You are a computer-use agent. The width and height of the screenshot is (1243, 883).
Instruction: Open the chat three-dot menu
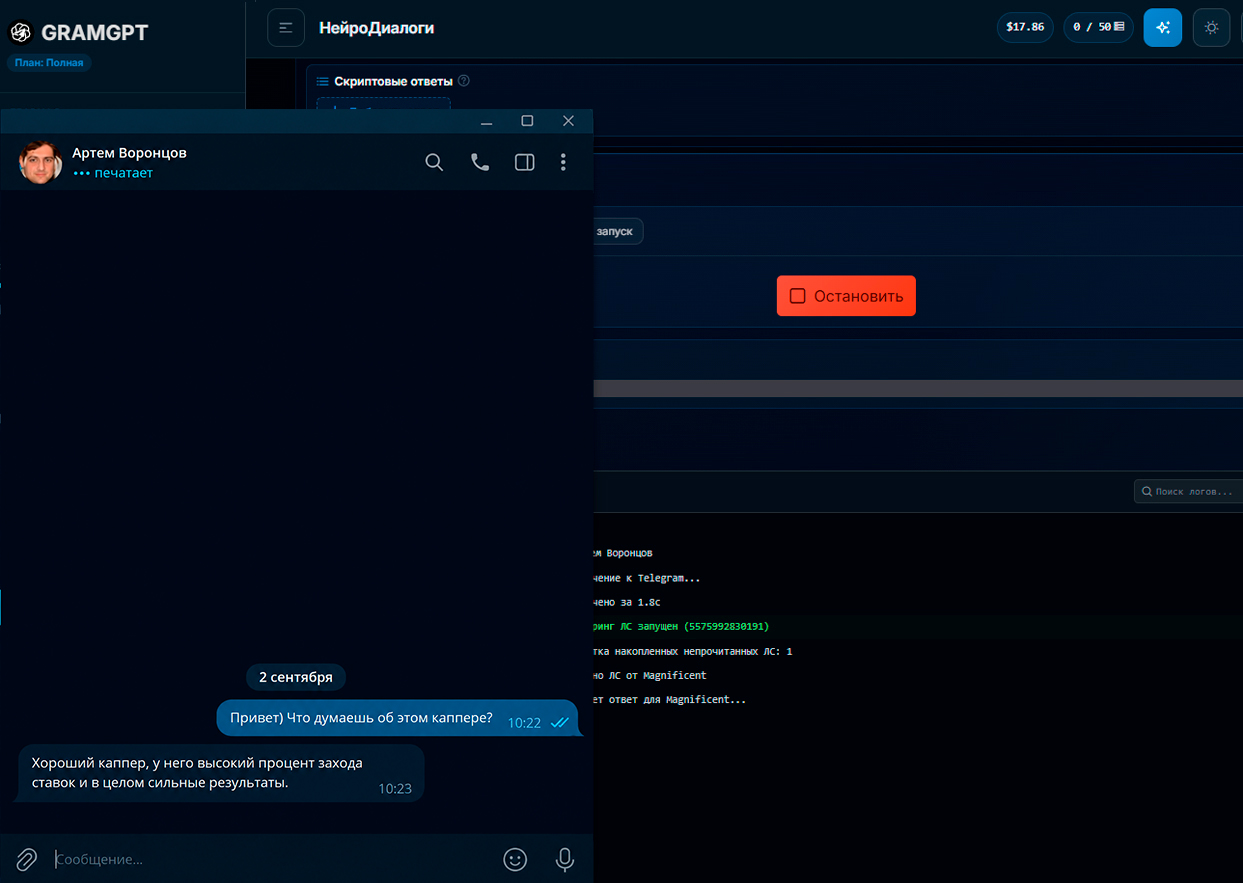[x=564, y=162]
